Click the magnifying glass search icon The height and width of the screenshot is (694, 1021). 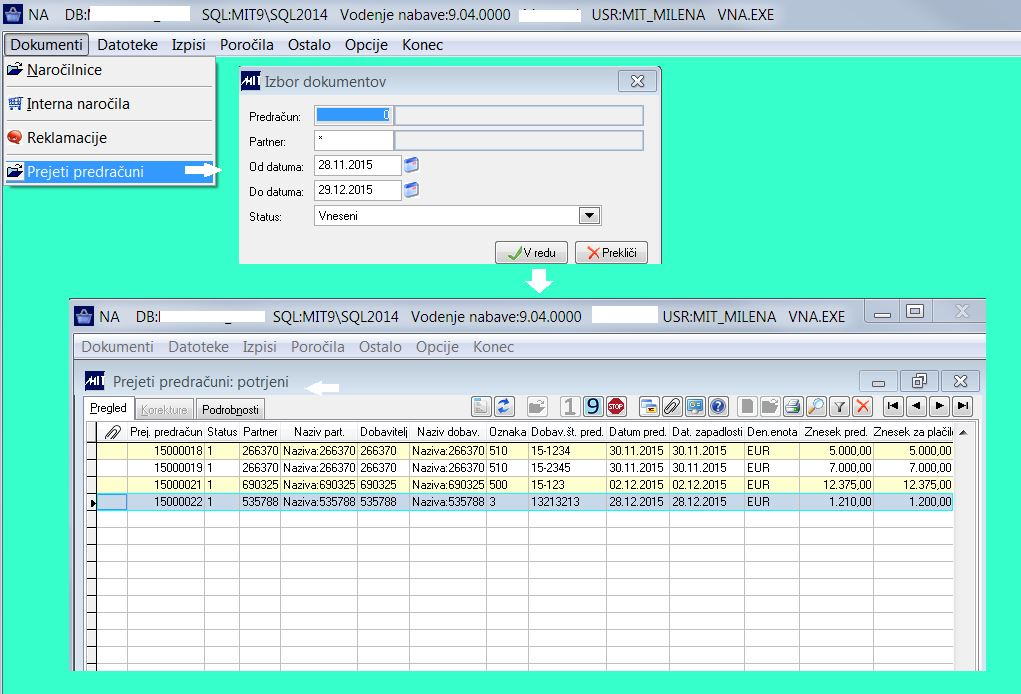tap(816, 406)
